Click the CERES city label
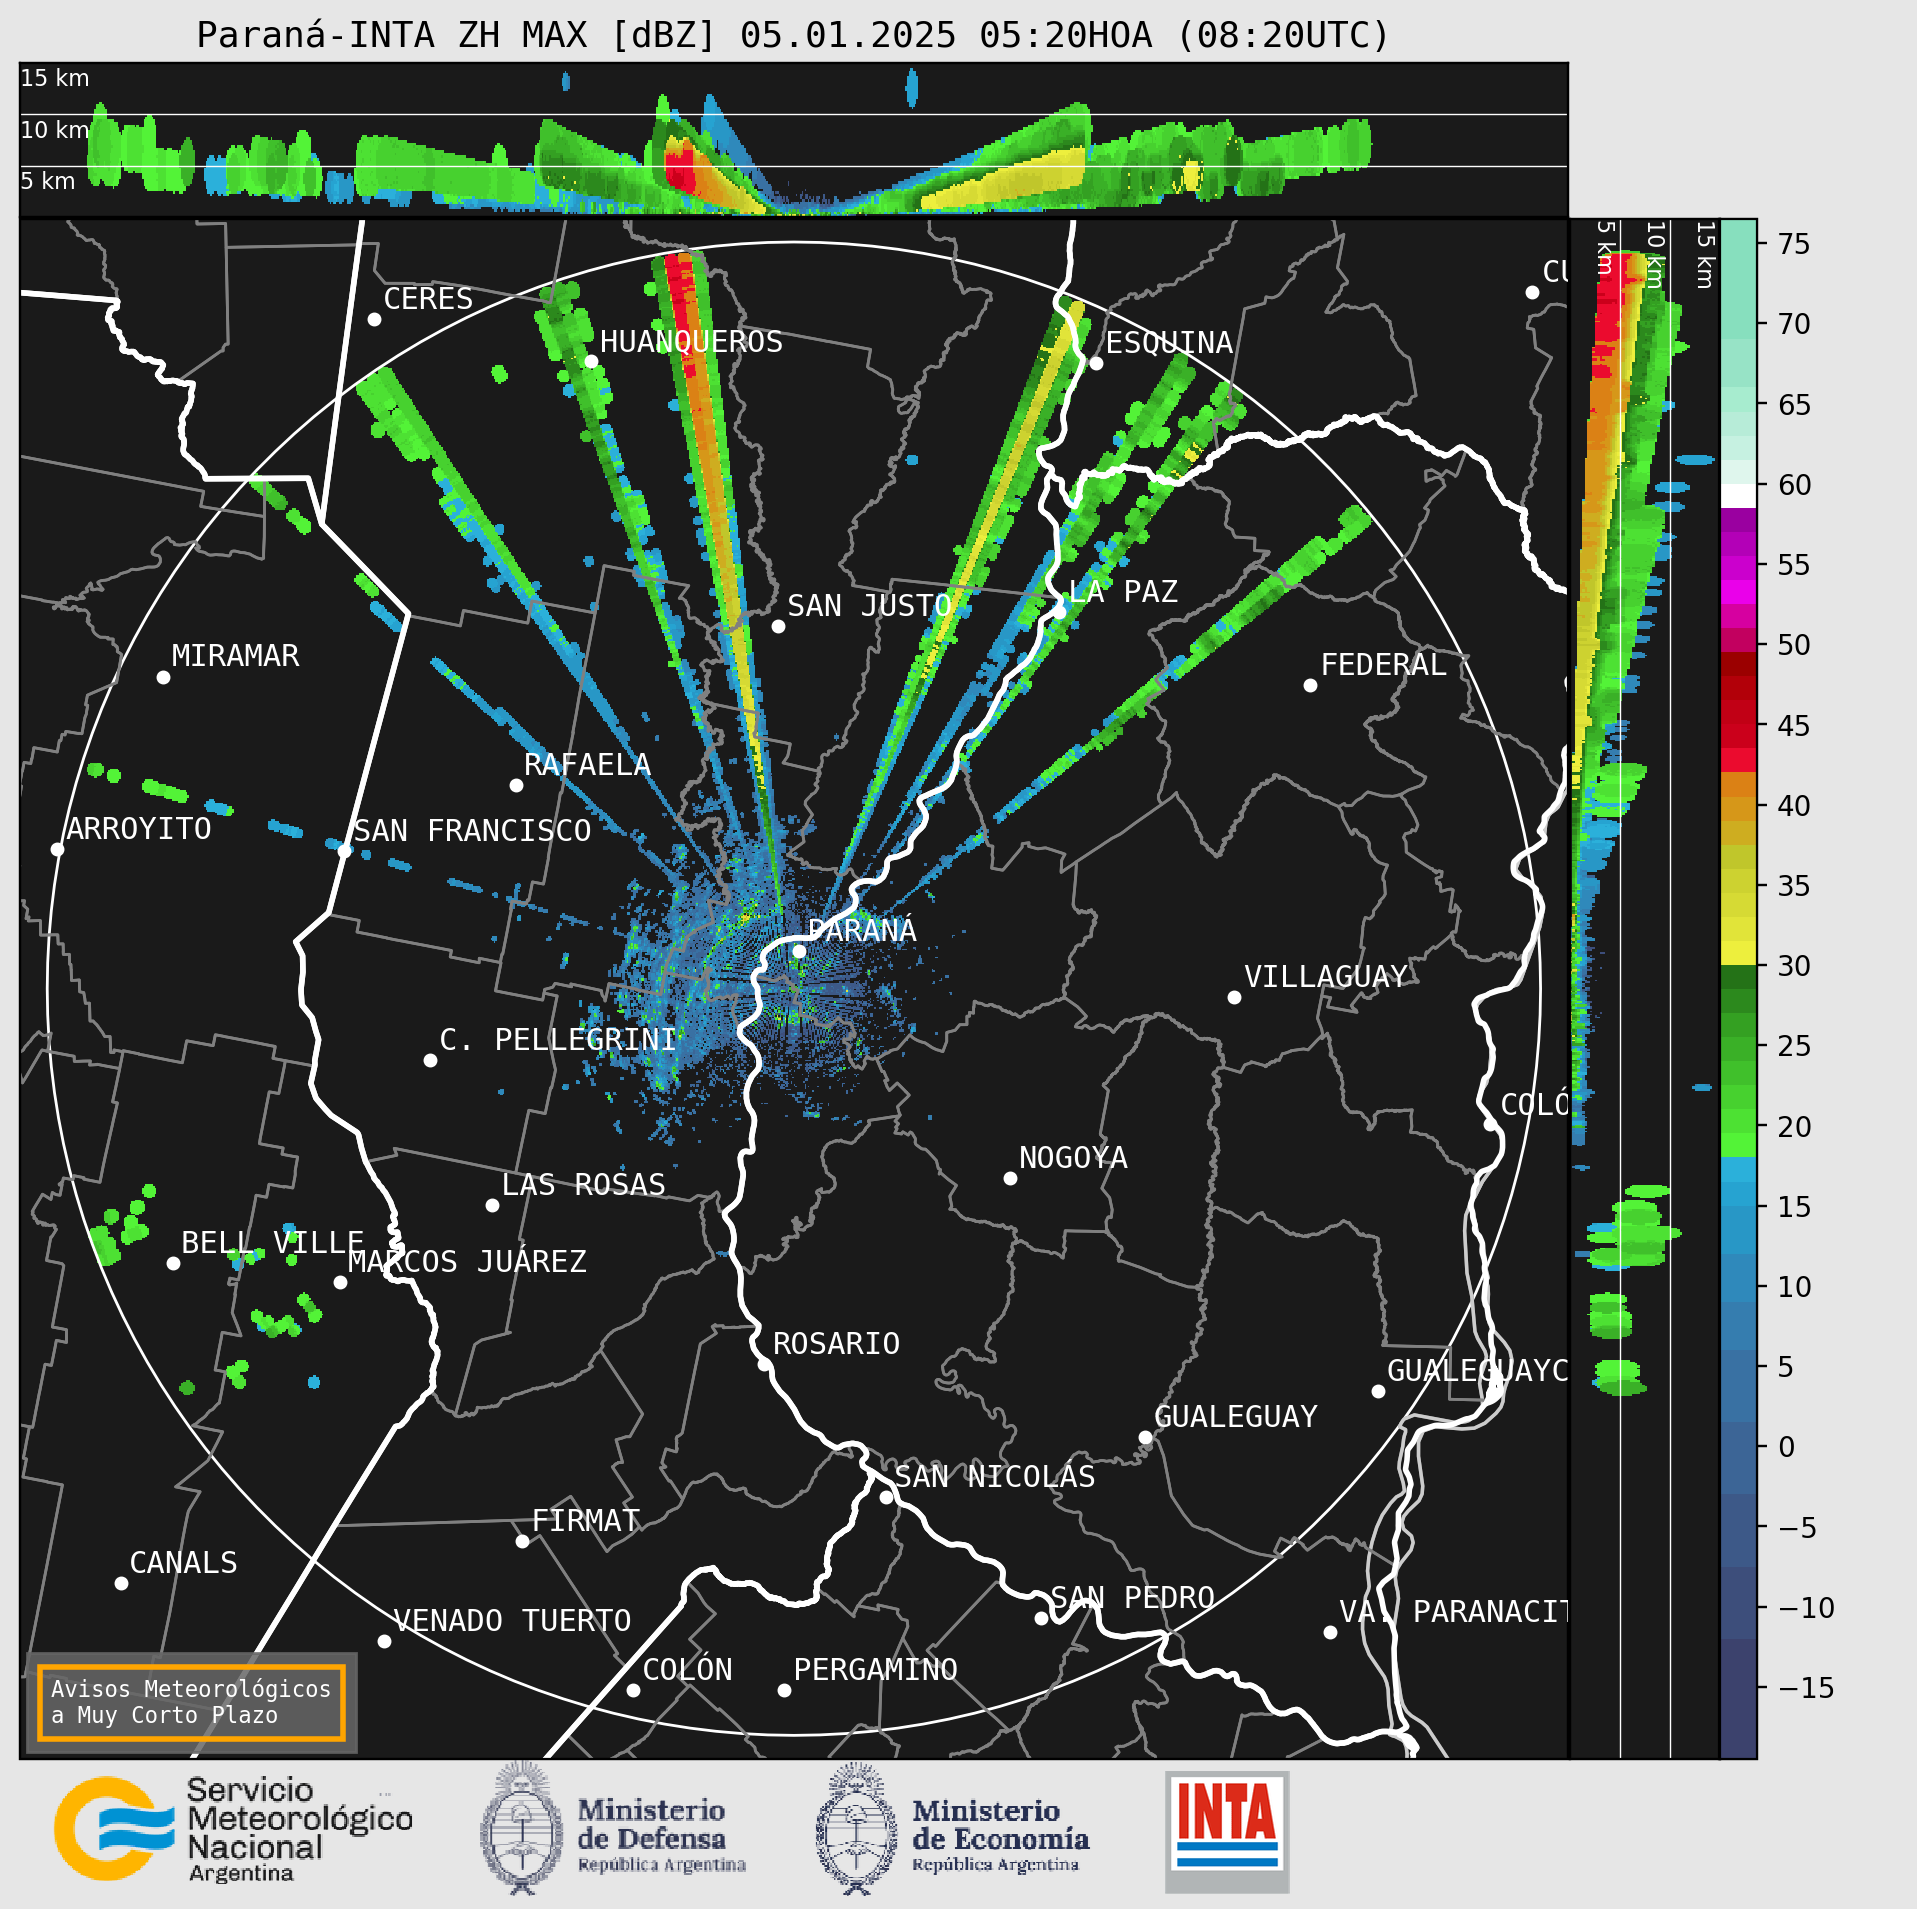Viewport: 1917px width, 1909px height. 428,298
